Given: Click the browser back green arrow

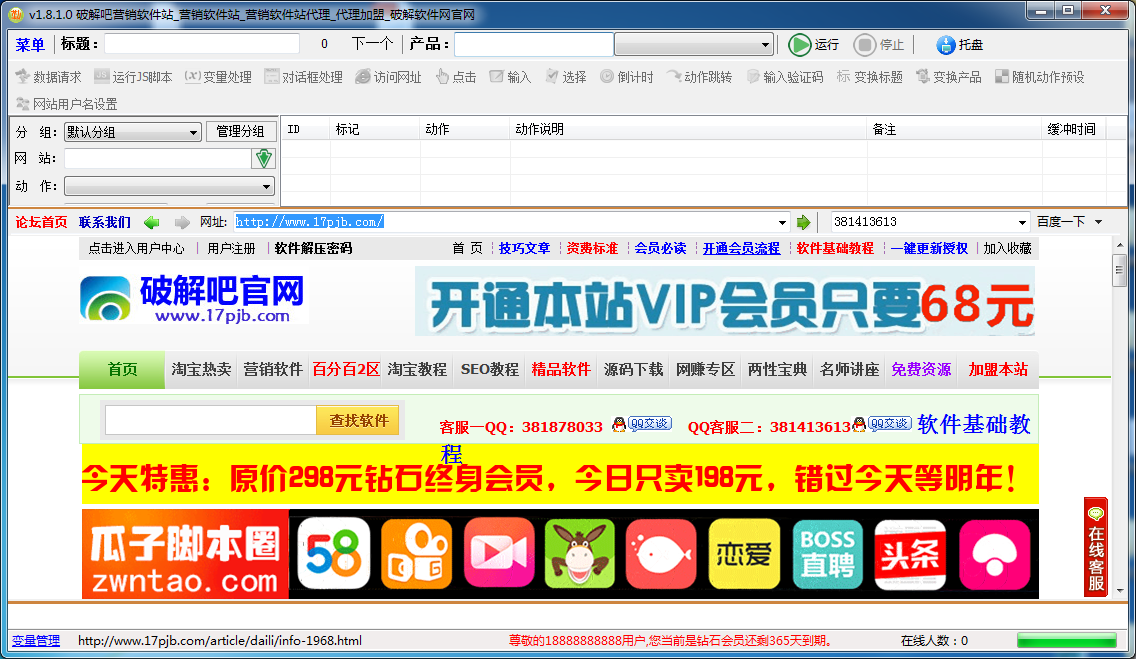Looking at the screenshot, I should tap(151, 222).
